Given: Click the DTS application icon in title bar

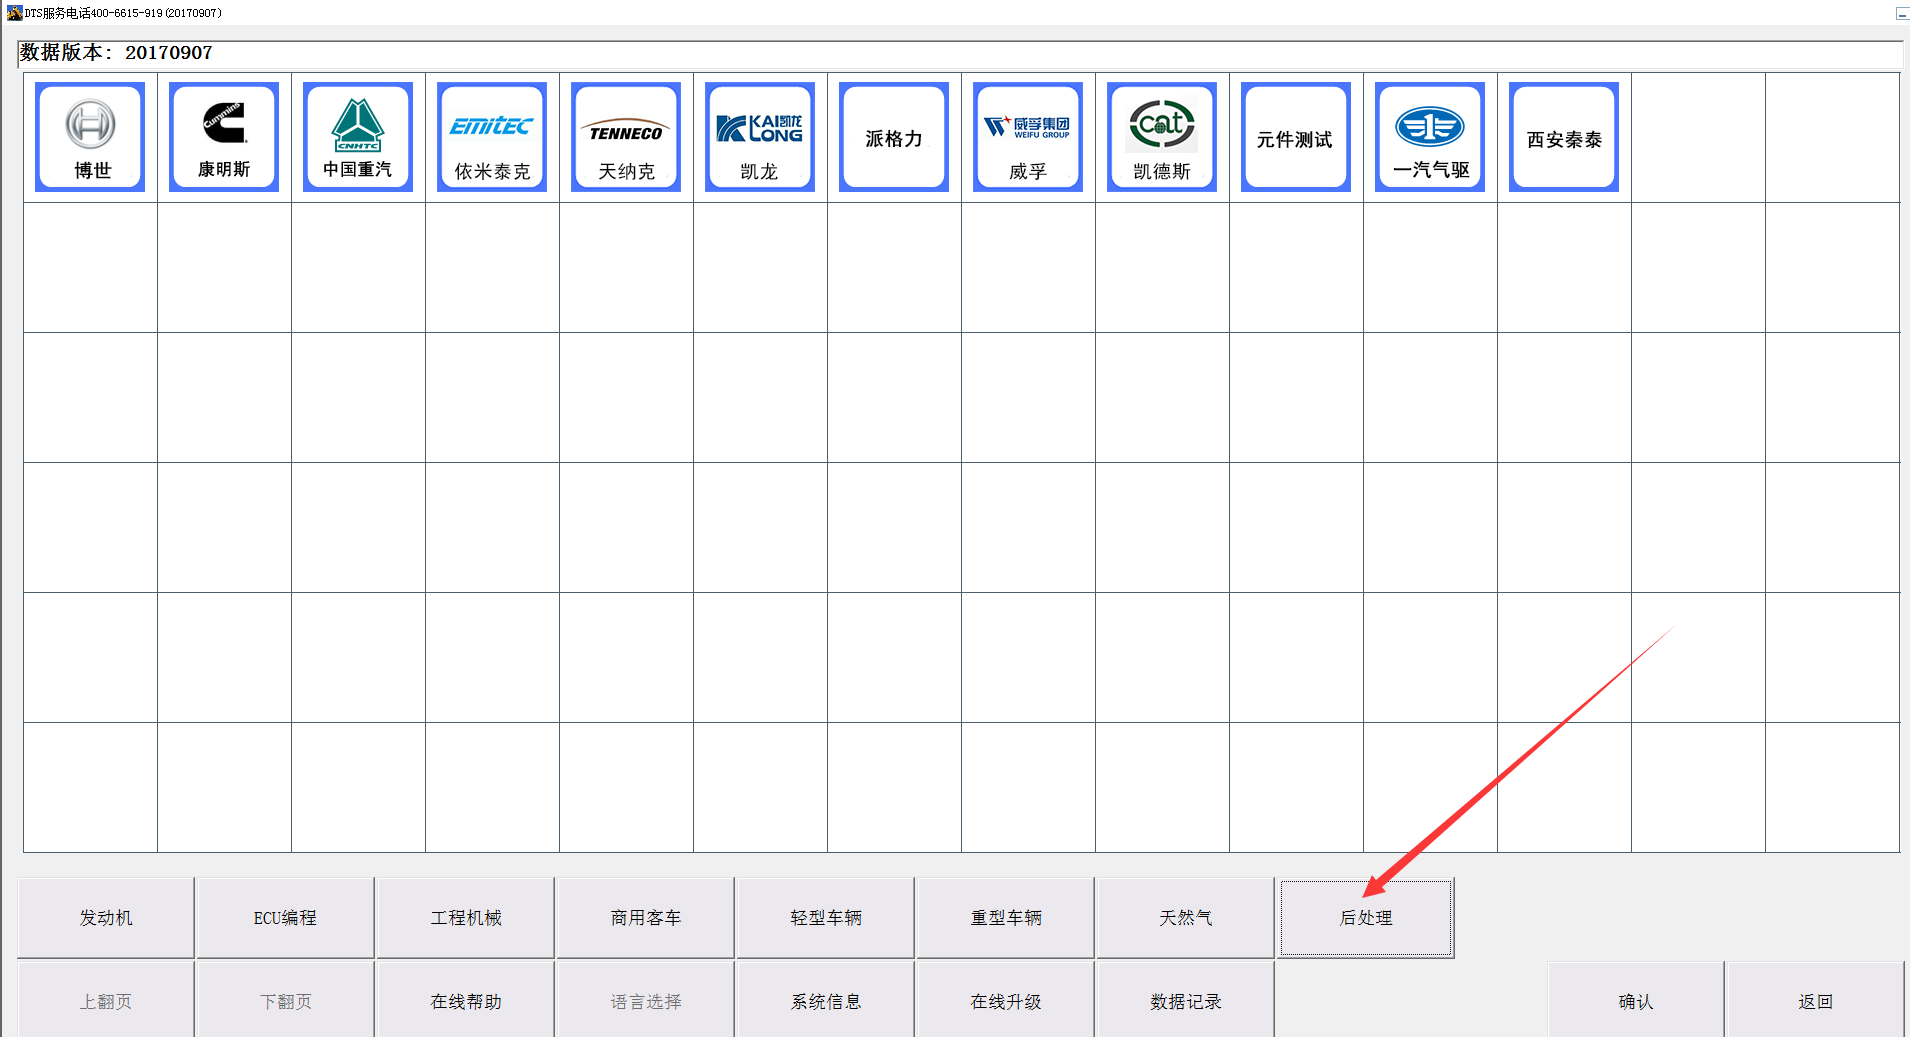Looking at the screenshot, I should (14, 13).
